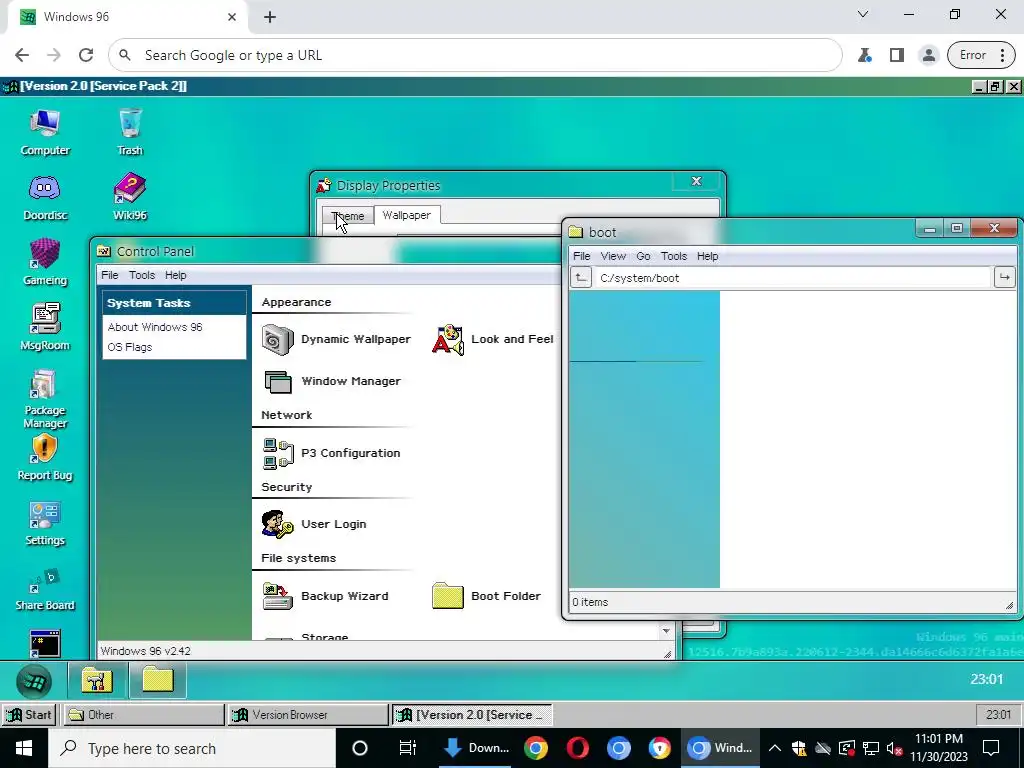Open Help menu in Control Panel

tap(176, 275)
